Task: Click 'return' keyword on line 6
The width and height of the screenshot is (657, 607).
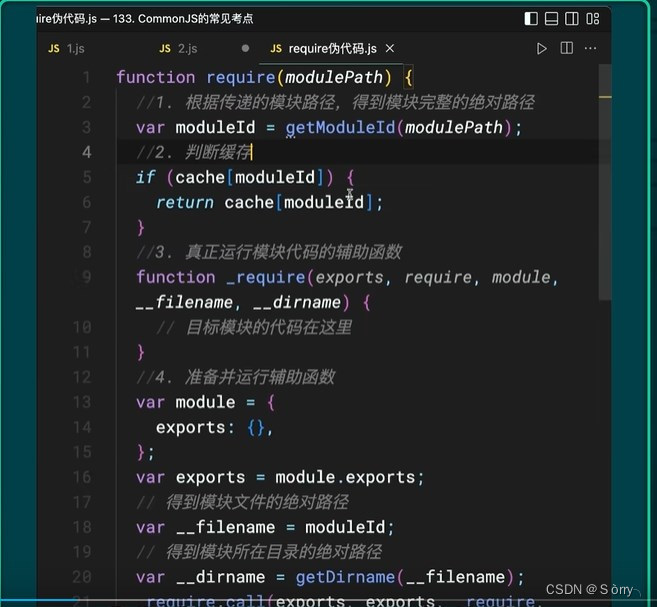Action: [184, 203]
